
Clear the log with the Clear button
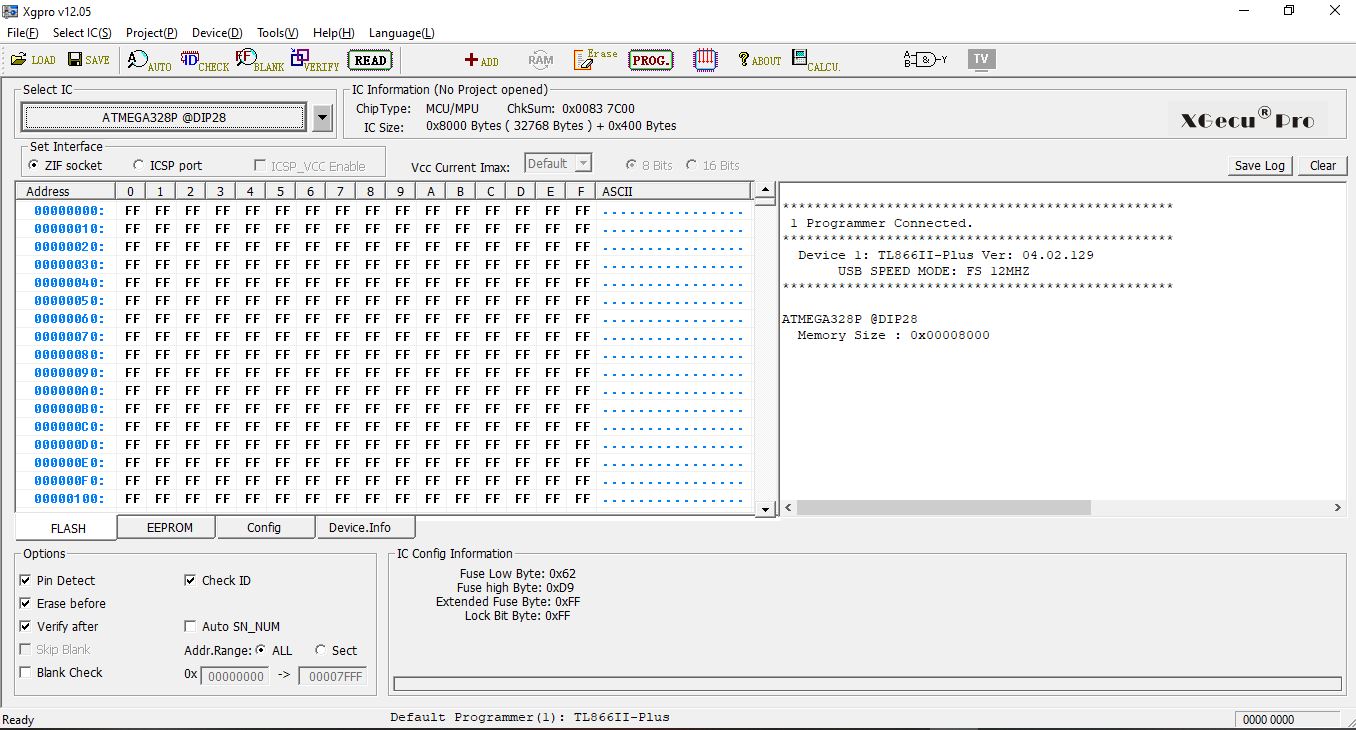point(1323,166)
